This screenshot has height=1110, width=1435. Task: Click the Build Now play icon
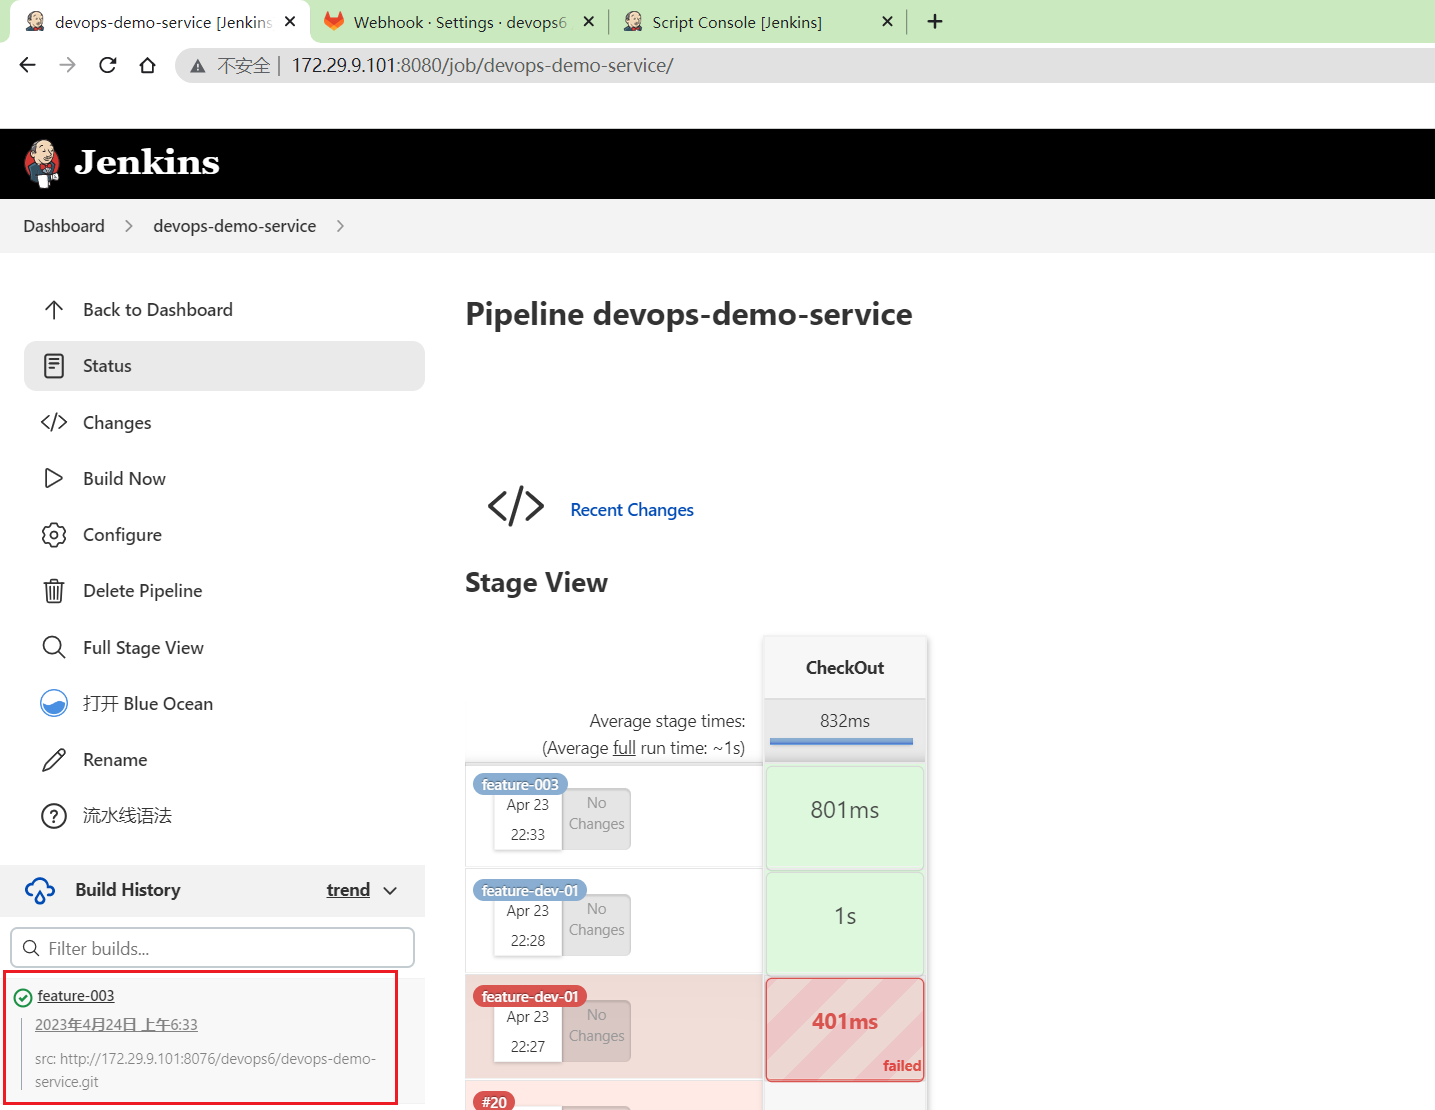pyautogui.click(x=54, y=478)
